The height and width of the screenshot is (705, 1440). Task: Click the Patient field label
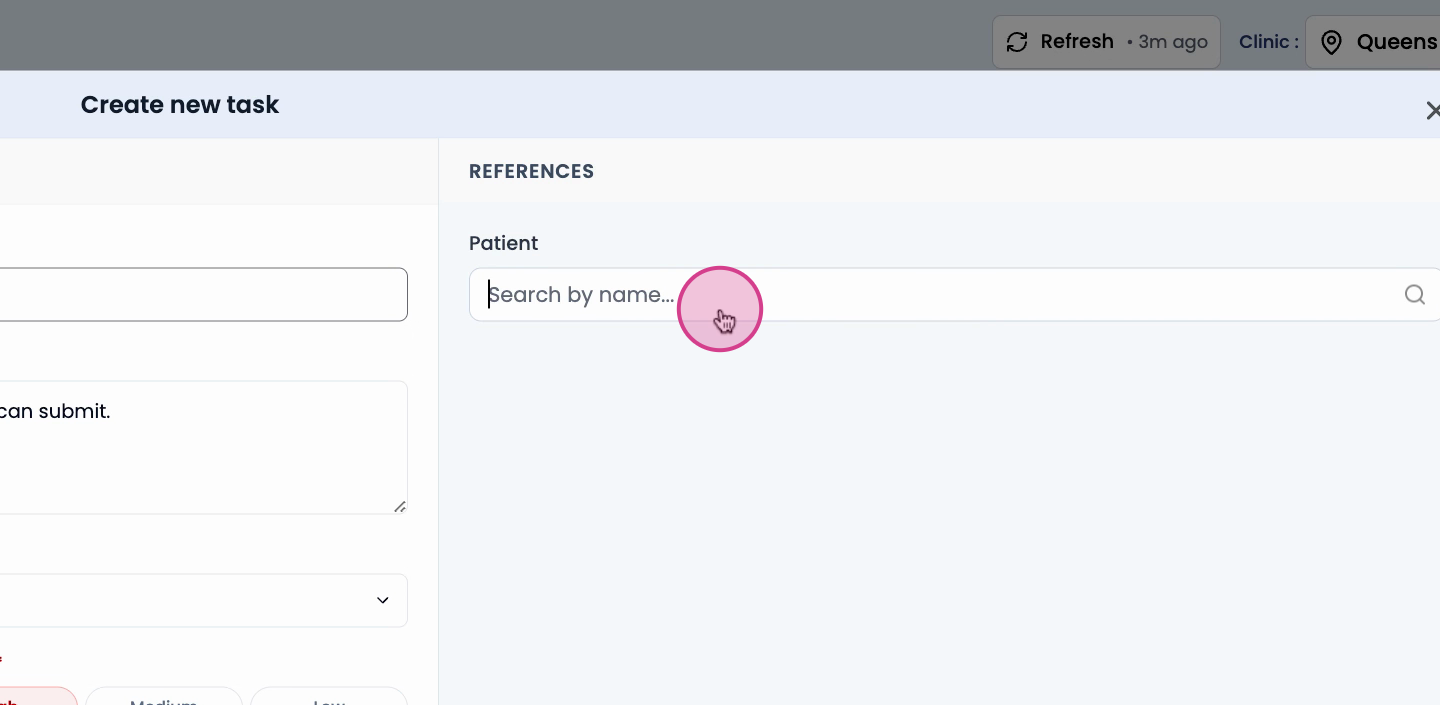pos(503,243)
